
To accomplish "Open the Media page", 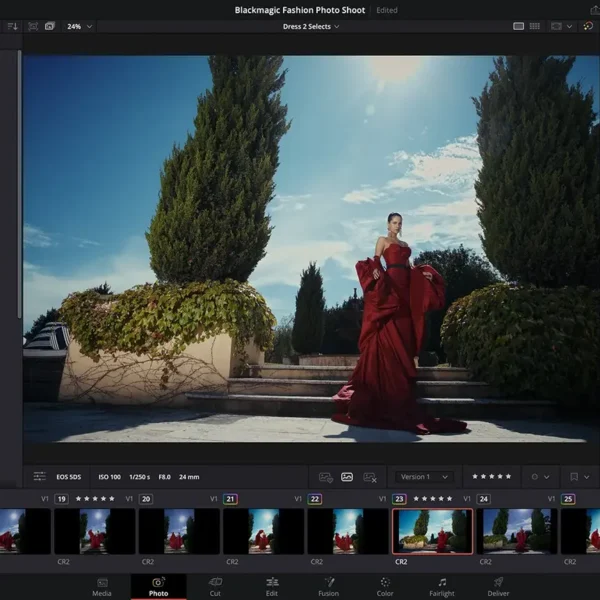I will tap(102, 586).
